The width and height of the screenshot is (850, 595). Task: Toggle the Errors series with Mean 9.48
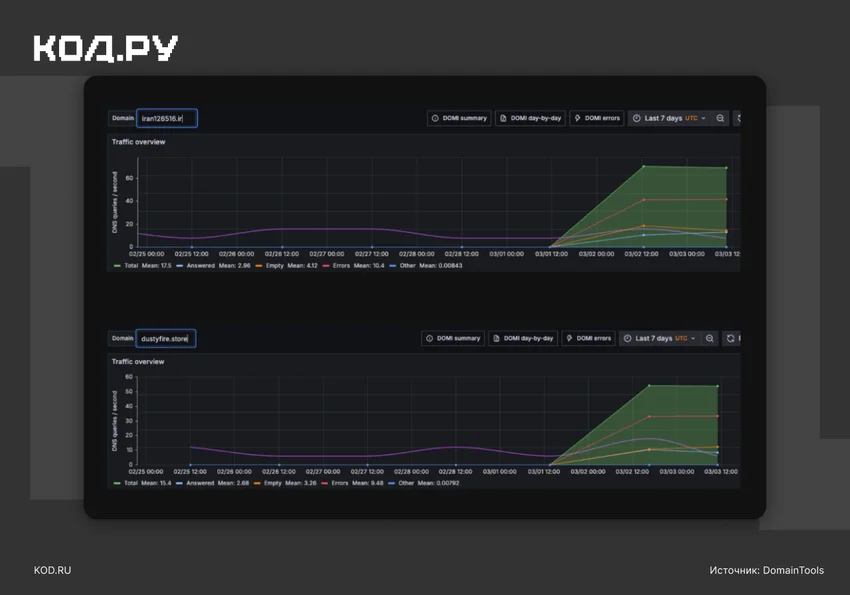pyautogui.click(x=352, y=483)
